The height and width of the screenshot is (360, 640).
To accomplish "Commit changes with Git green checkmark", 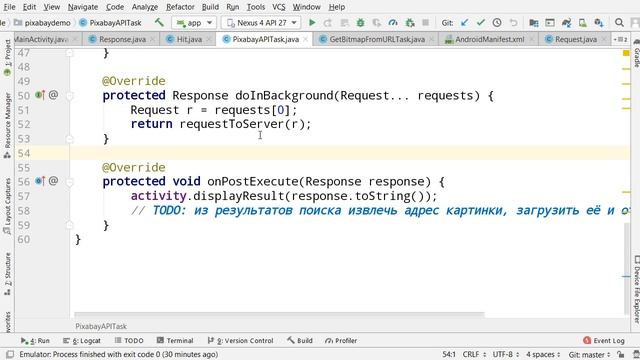I will [x=480, y=23].
